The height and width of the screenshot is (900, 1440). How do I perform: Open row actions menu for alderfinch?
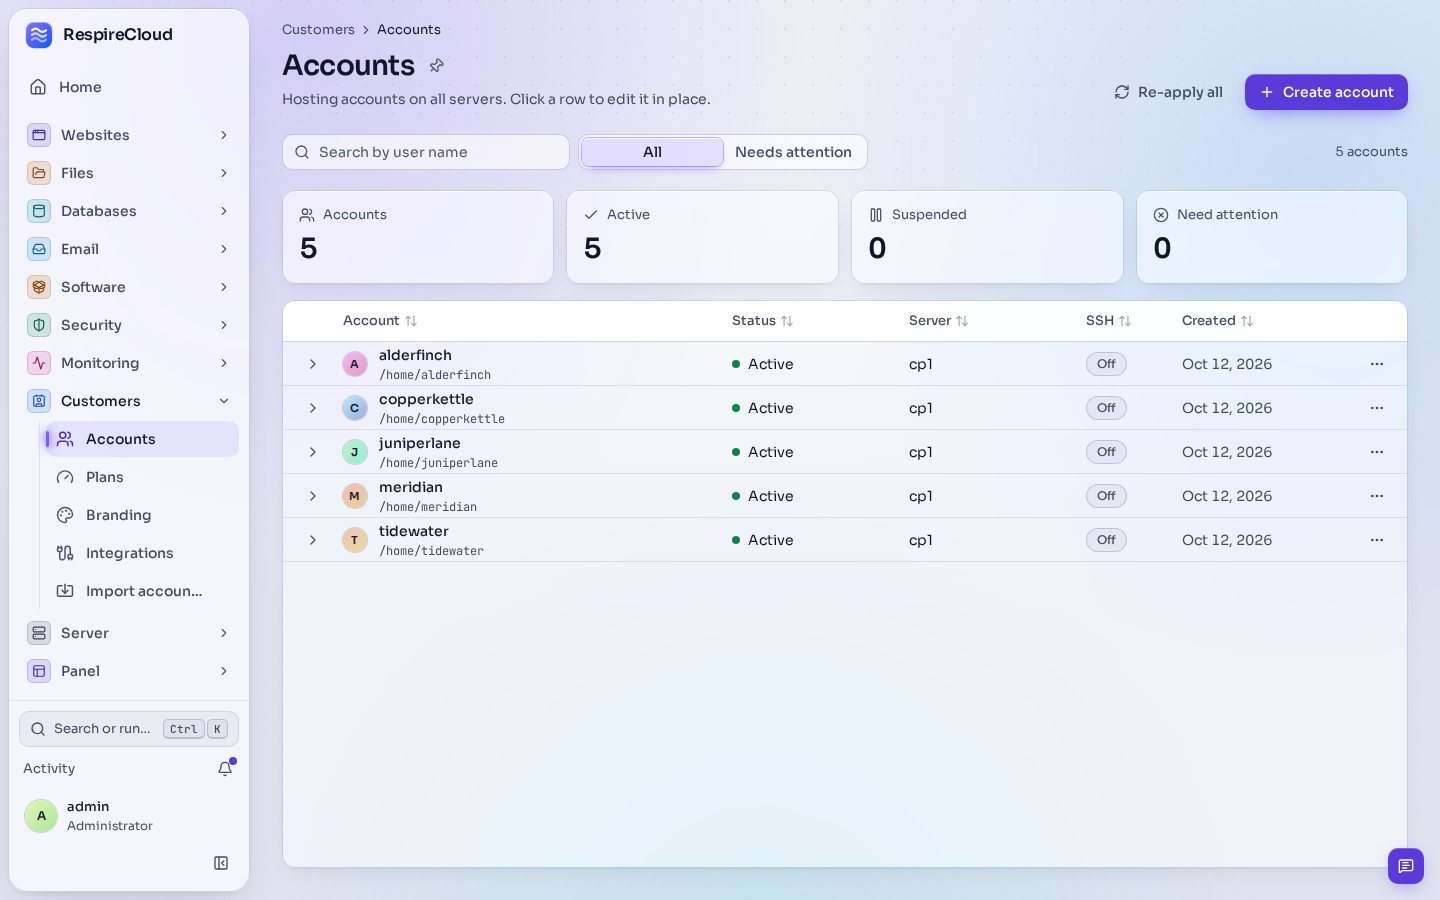[x=1377, y=364]
